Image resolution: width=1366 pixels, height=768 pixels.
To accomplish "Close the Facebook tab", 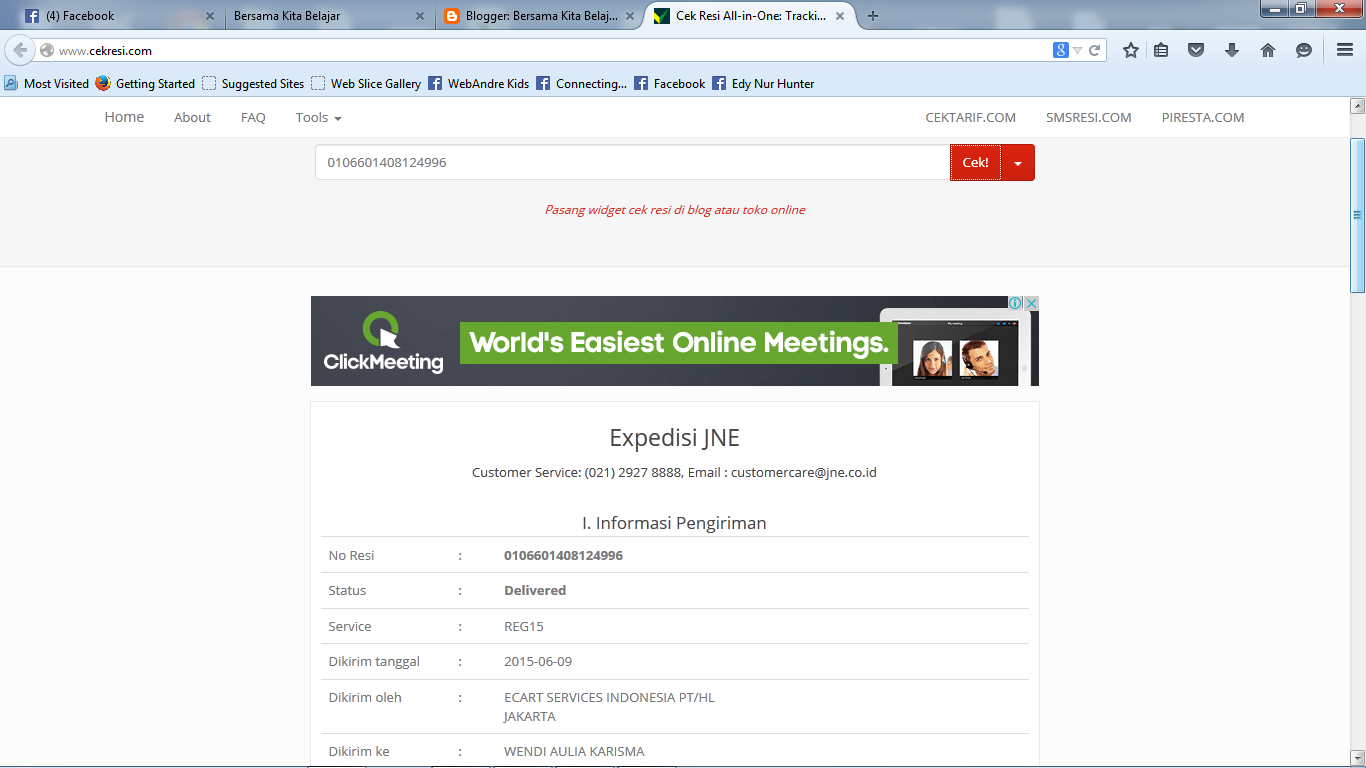I will click(x=209, y=16).
